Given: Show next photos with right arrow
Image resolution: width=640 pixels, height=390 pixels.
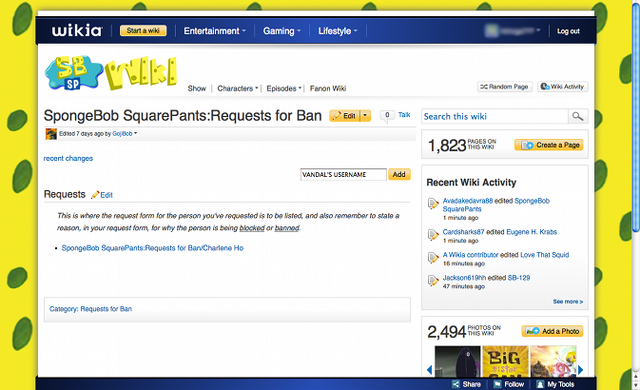Looking at the screenshot, I should (580, 370).
